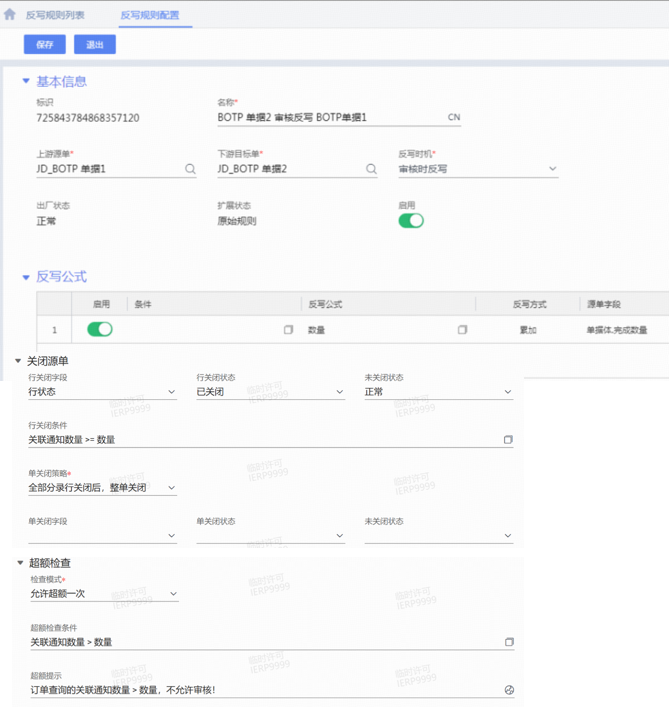Click the 反写方式 column header
The height and width of the screenshot is (708, 669).
(x=530, y=304)
